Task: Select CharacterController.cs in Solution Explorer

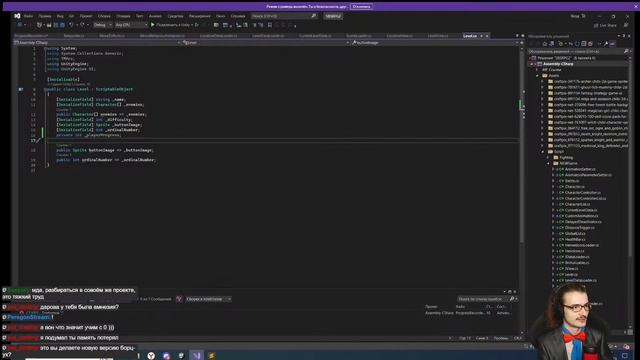Action: (x=582, y=193)
